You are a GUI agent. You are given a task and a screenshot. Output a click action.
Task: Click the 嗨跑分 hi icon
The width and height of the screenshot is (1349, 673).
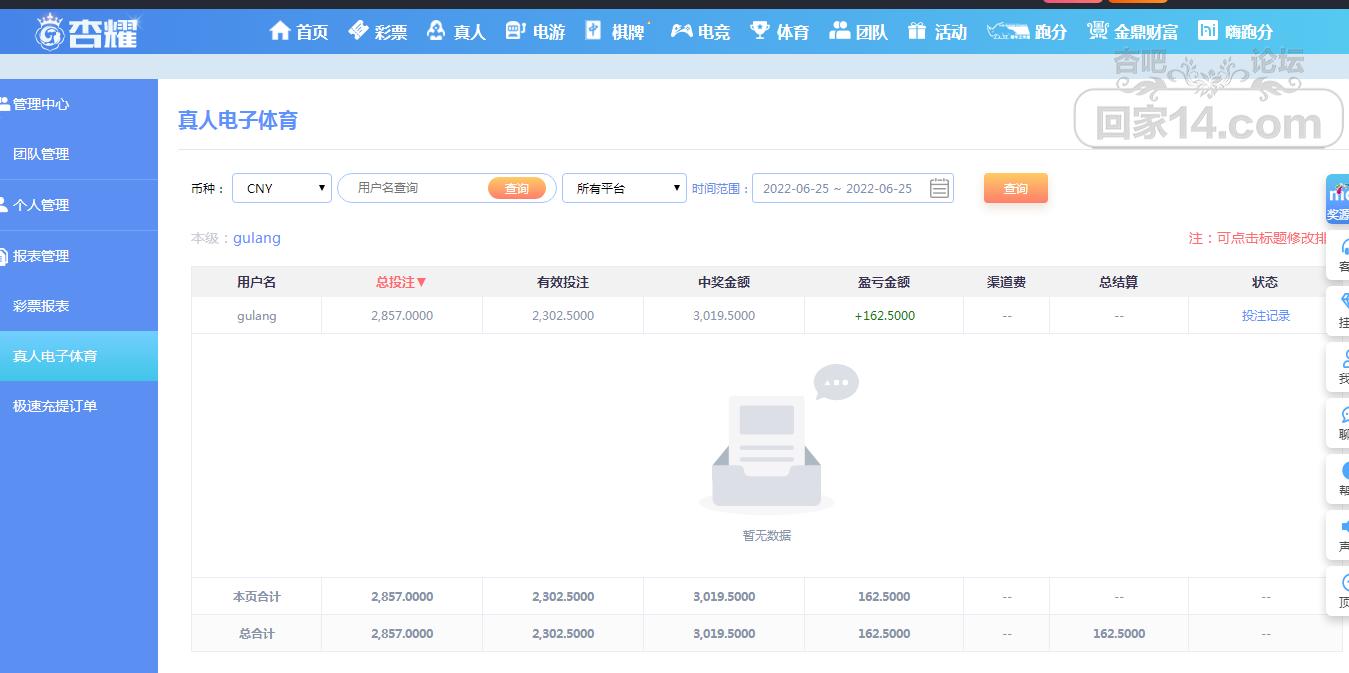1208,31
